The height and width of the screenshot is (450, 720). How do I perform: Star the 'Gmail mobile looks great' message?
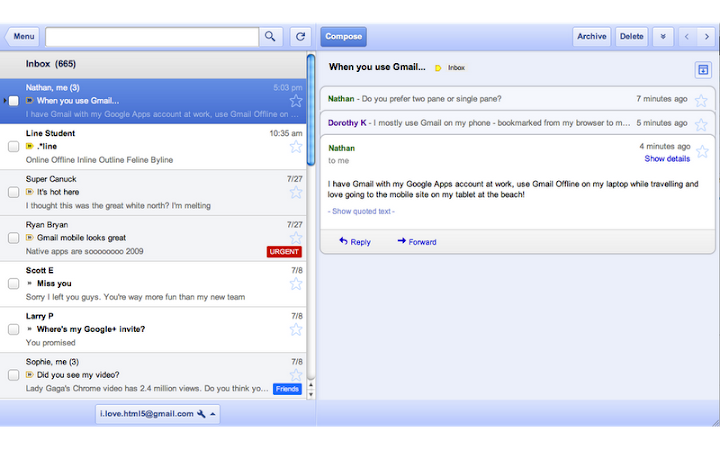(296, 237)
